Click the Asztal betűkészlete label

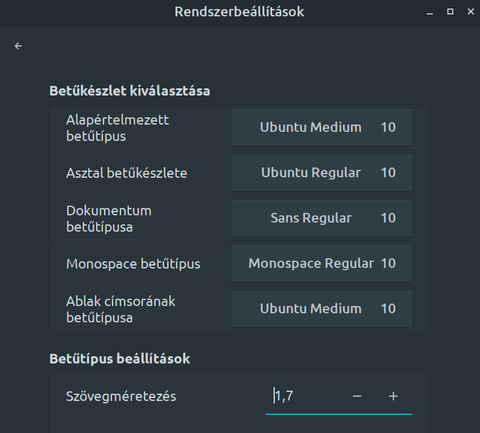point(127,173)
